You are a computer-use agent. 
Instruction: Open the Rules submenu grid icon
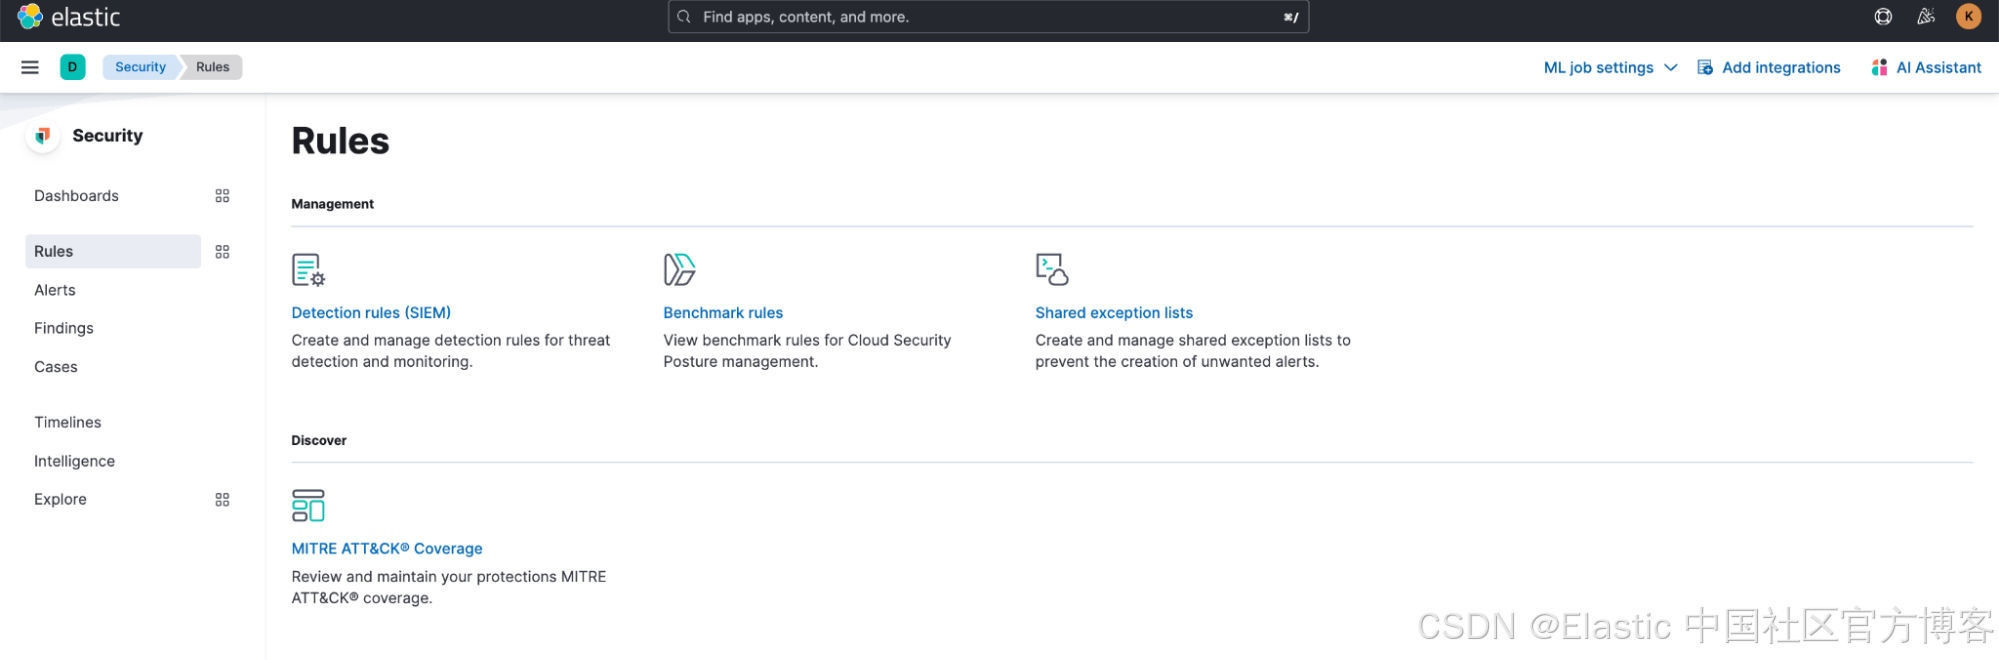222,252
